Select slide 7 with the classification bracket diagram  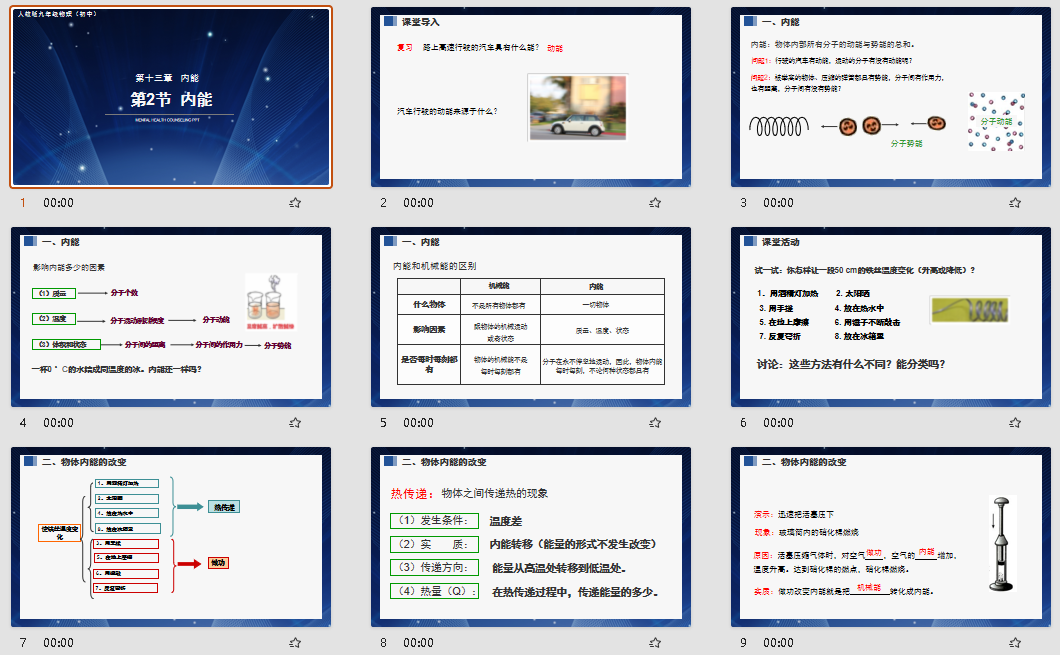(171, 538)
